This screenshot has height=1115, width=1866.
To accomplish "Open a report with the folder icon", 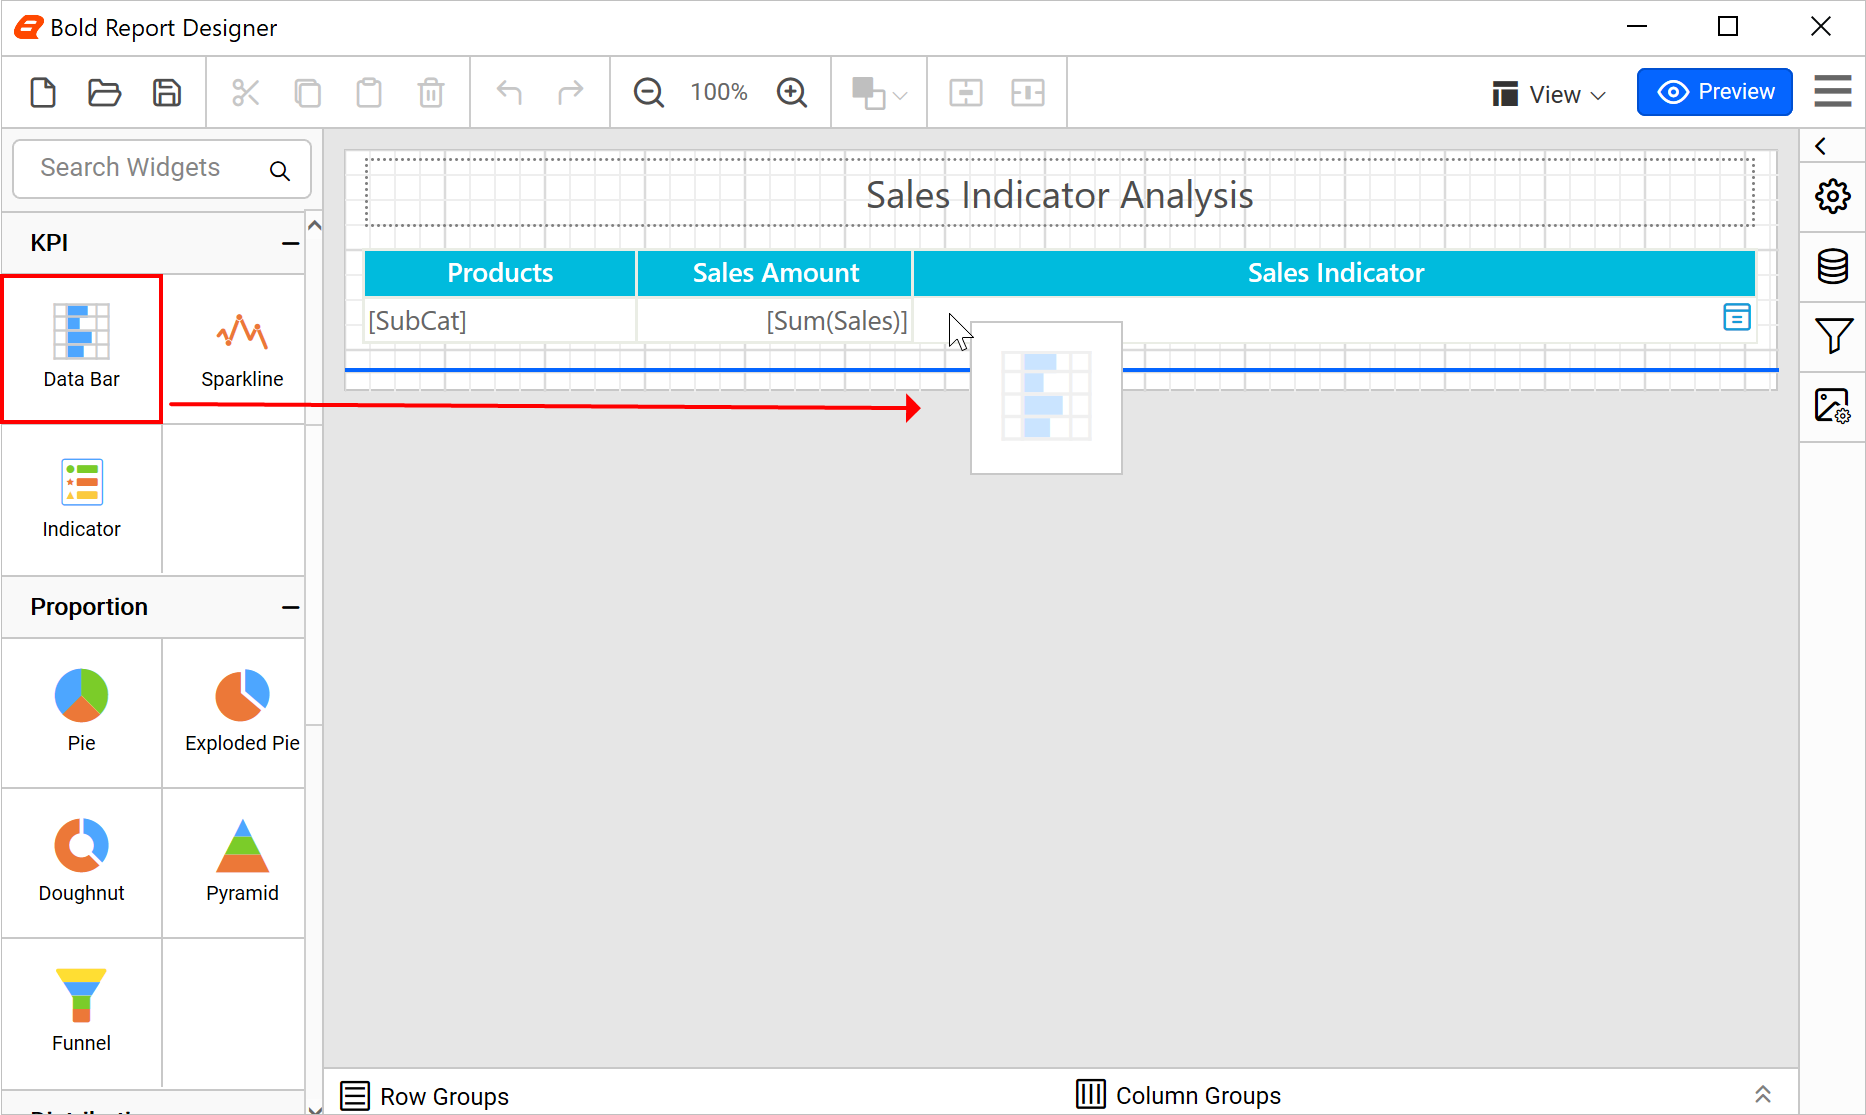I will coord(104,93).
